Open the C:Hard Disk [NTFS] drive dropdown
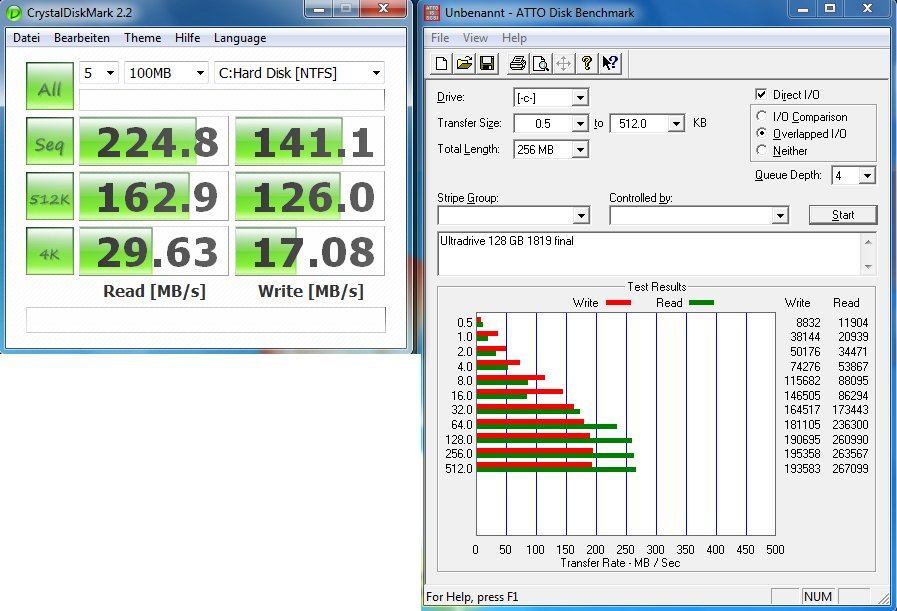 point(299,73)
